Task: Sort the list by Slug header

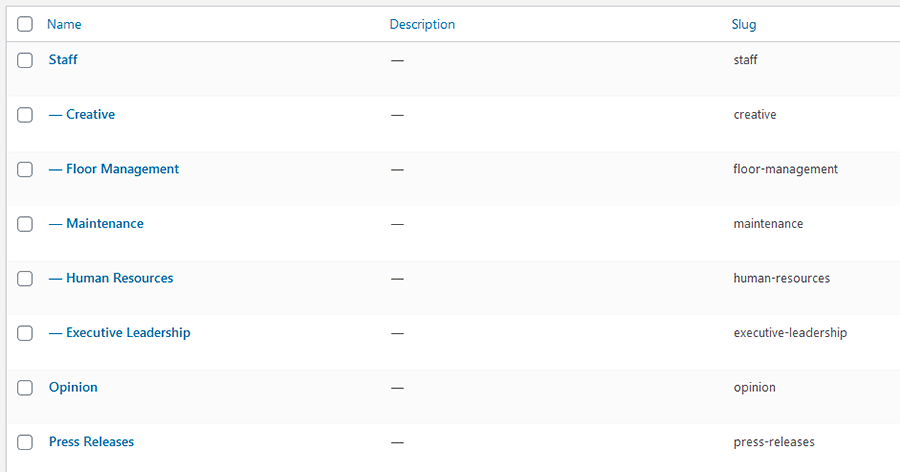Action: (743, 24)
